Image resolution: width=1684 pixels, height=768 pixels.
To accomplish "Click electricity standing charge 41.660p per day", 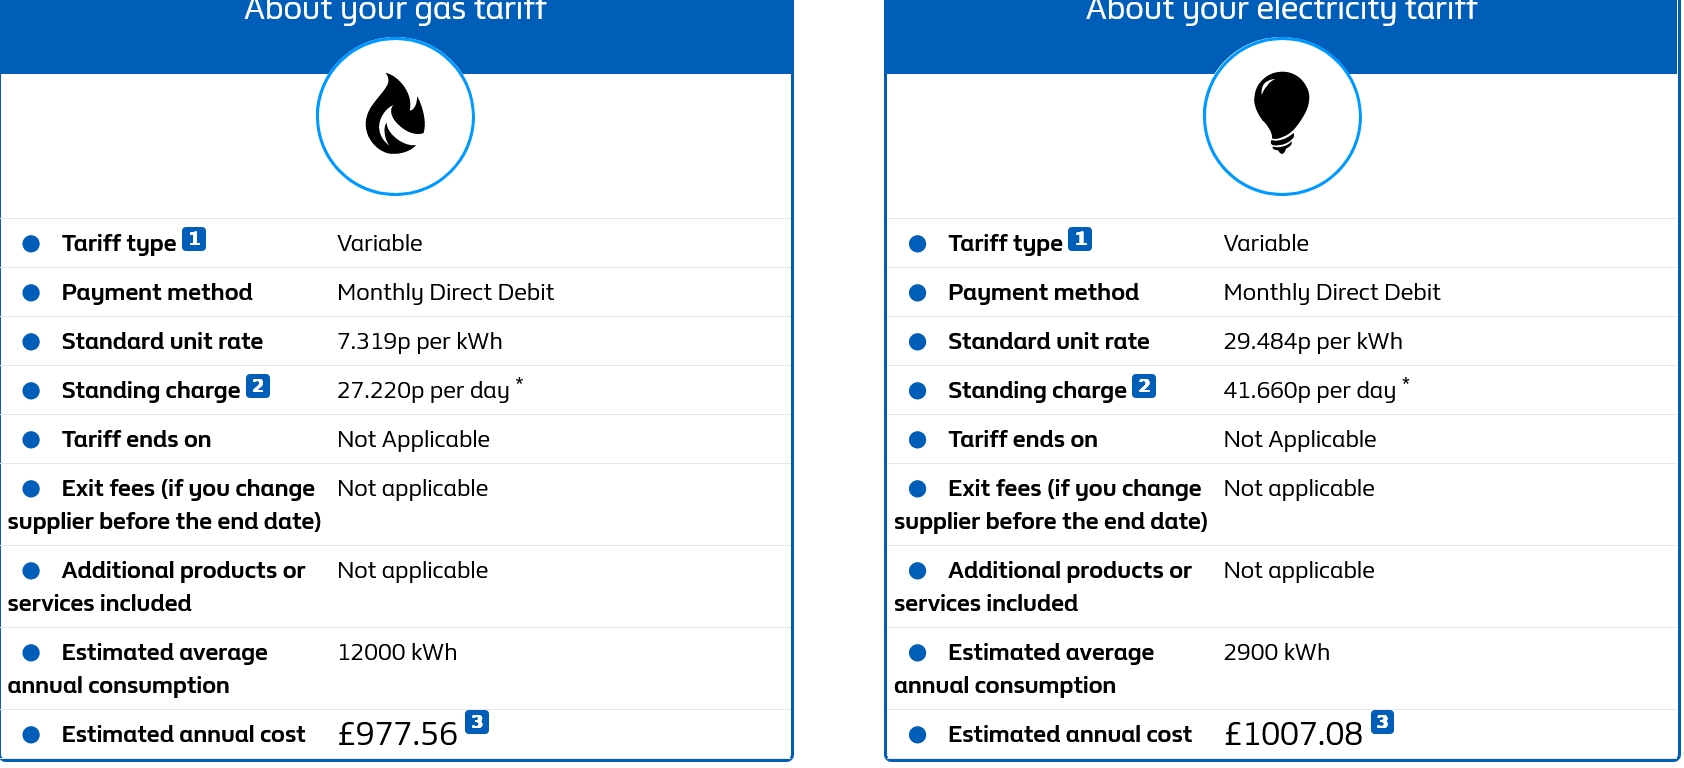I will coord(1309,391).
